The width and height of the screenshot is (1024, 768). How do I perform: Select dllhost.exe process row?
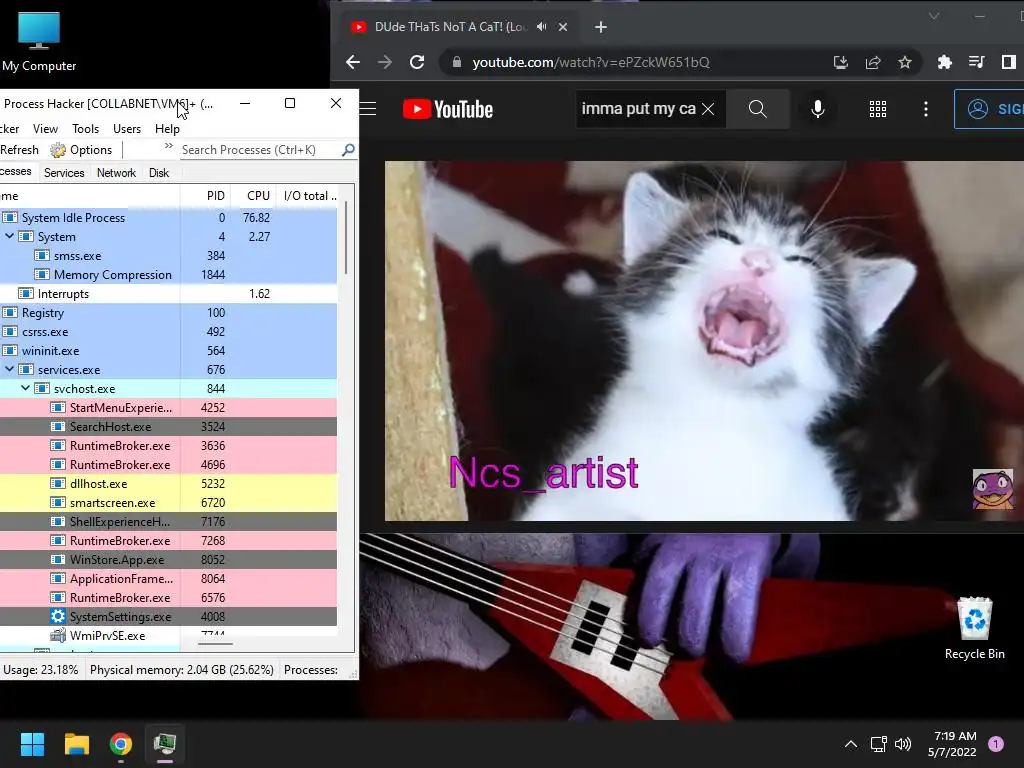pyautogui.click(x=168, y=483)
